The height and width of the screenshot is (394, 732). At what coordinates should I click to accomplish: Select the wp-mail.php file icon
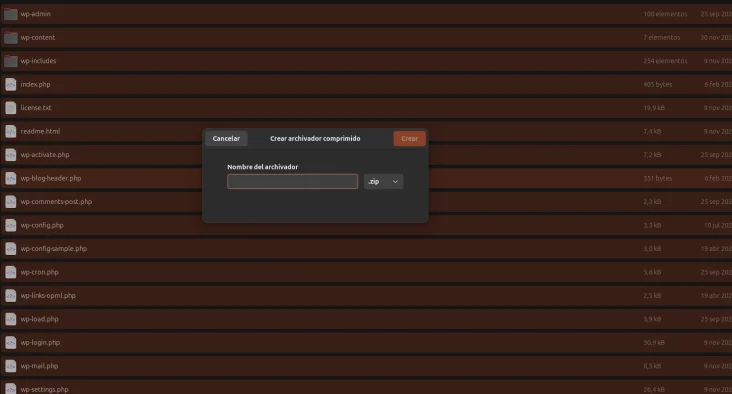pos(11,366)
